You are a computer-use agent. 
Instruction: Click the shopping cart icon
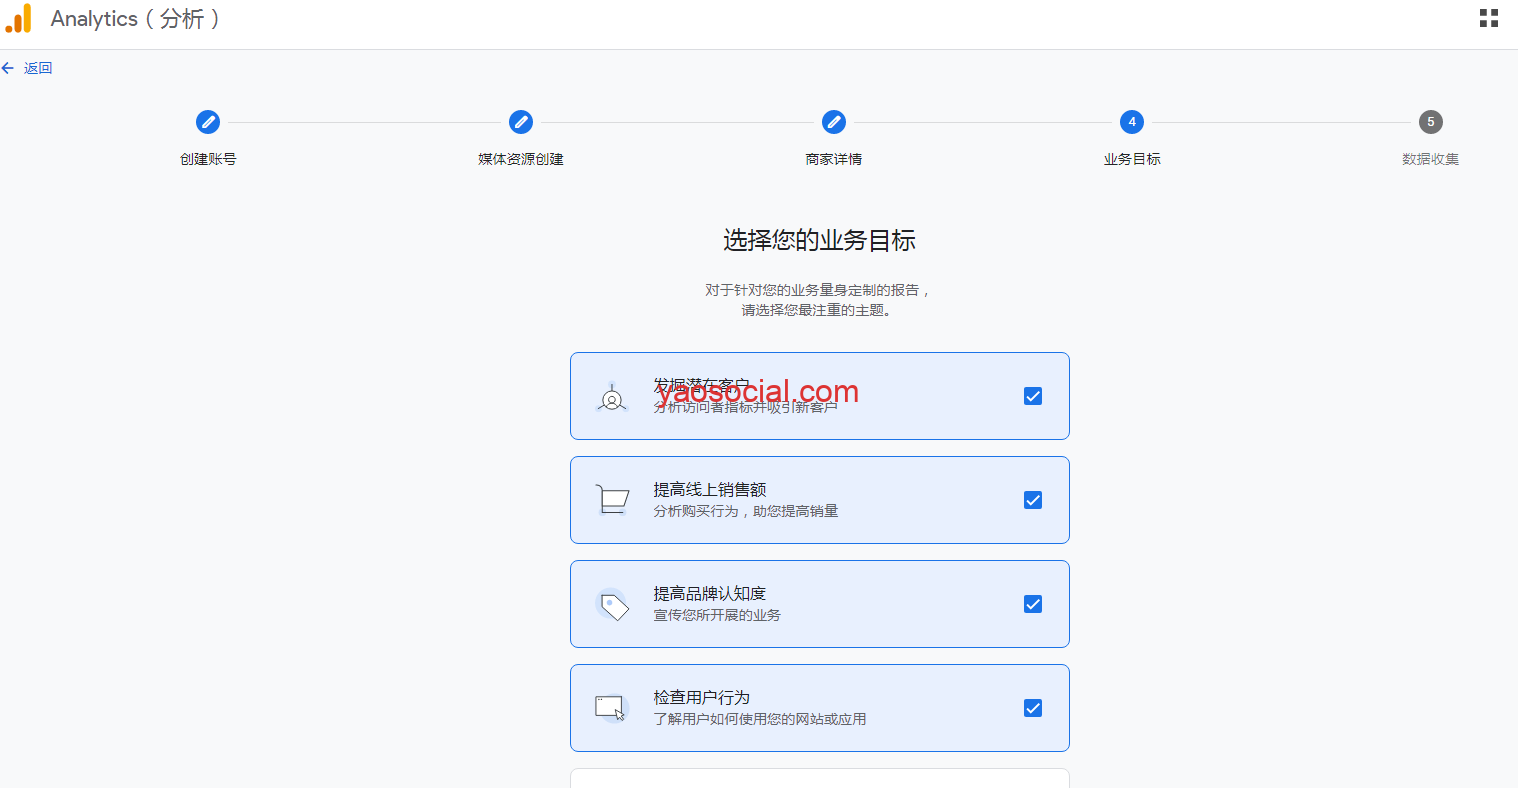pos(612,500)
